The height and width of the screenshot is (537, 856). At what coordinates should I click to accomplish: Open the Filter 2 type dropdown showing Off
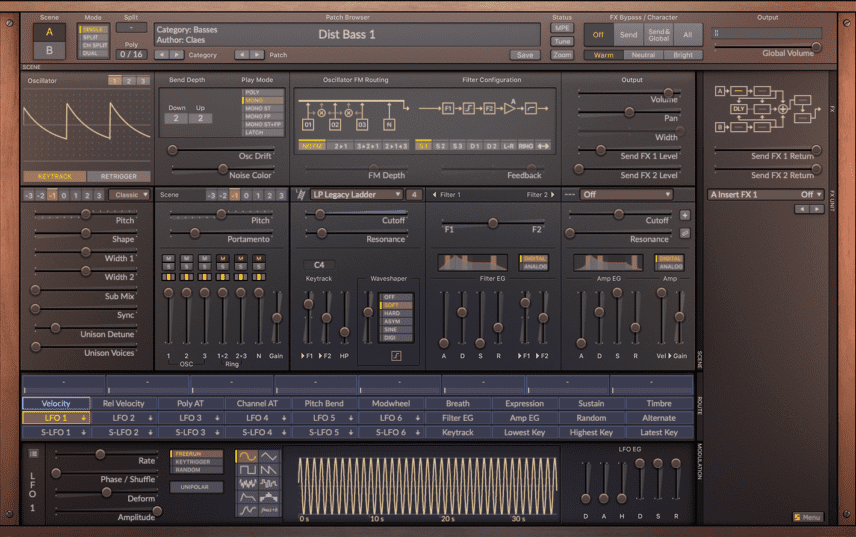[626, 194]
